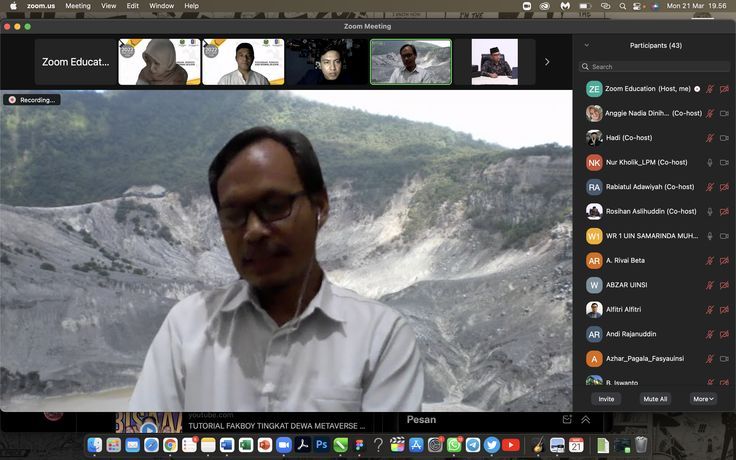Click TUTORIAL FAKBOY TINGKAT DEWA METAVERSE title
Image resolution: width=736 pixels, height=460 pixels.
tap(276, 426)
